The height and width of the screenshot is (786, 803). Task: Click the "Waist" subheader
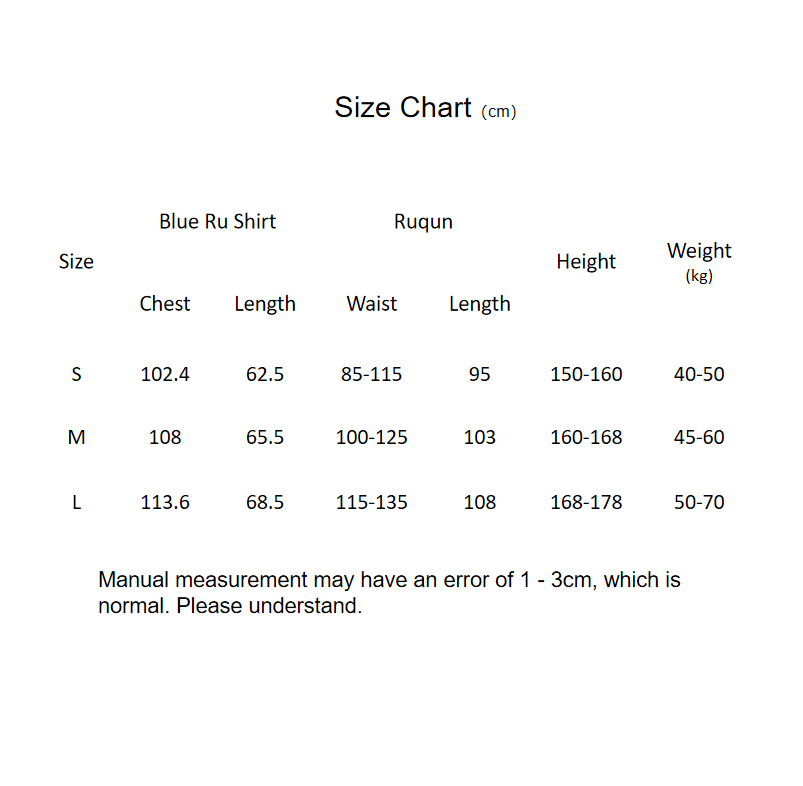372,304
